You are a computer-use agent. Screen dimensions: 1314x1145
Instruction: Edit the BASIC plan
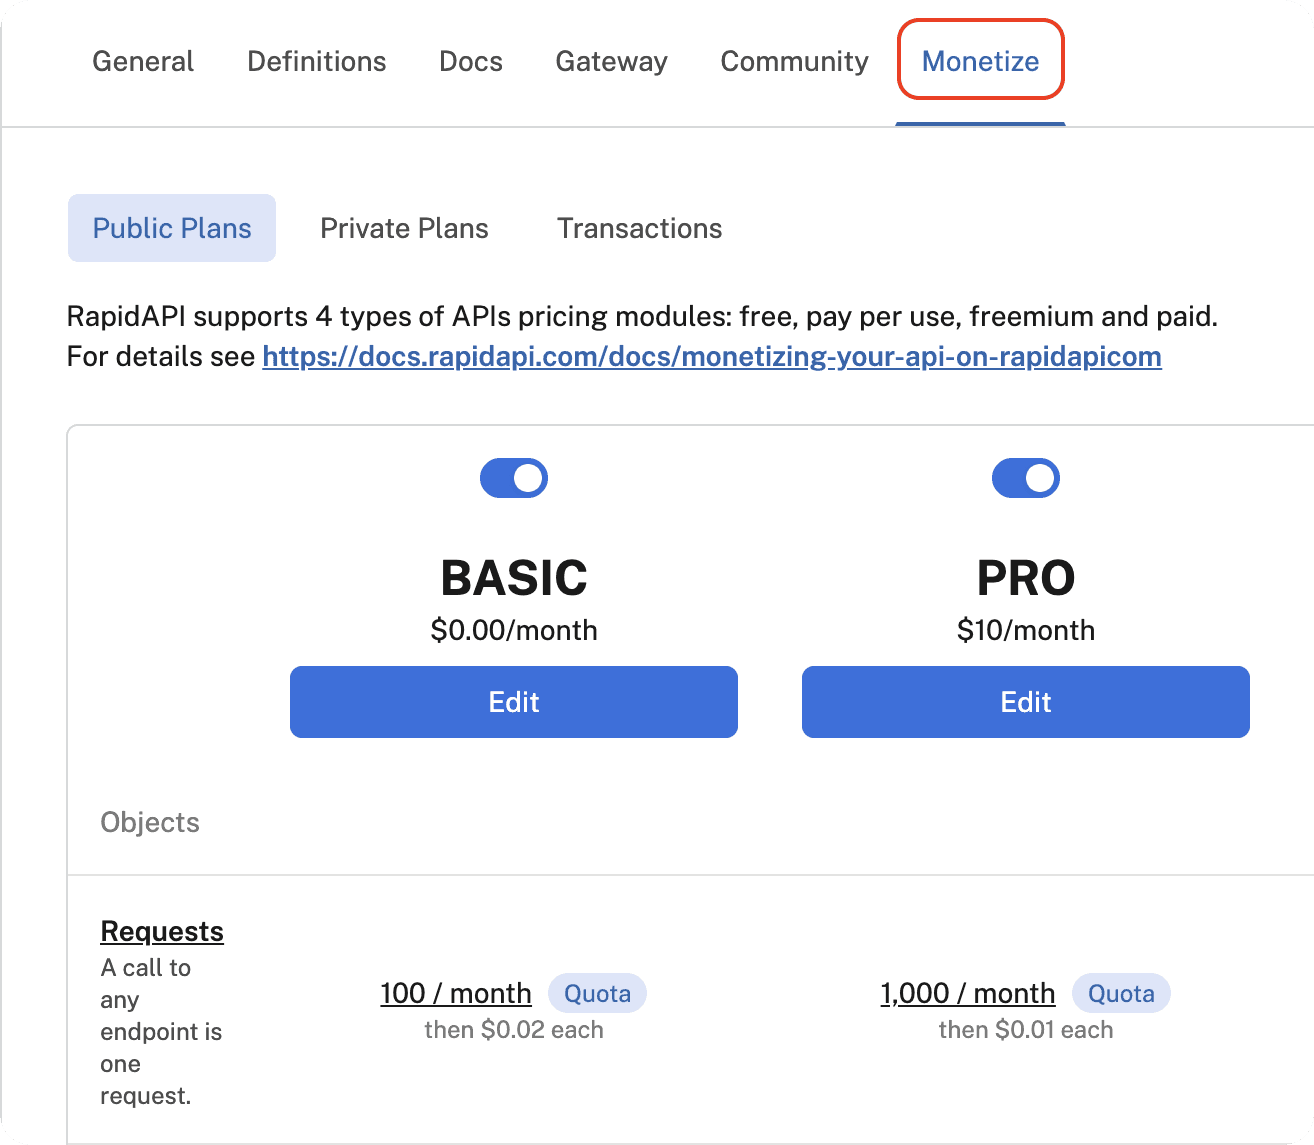(x=514, y=702)
